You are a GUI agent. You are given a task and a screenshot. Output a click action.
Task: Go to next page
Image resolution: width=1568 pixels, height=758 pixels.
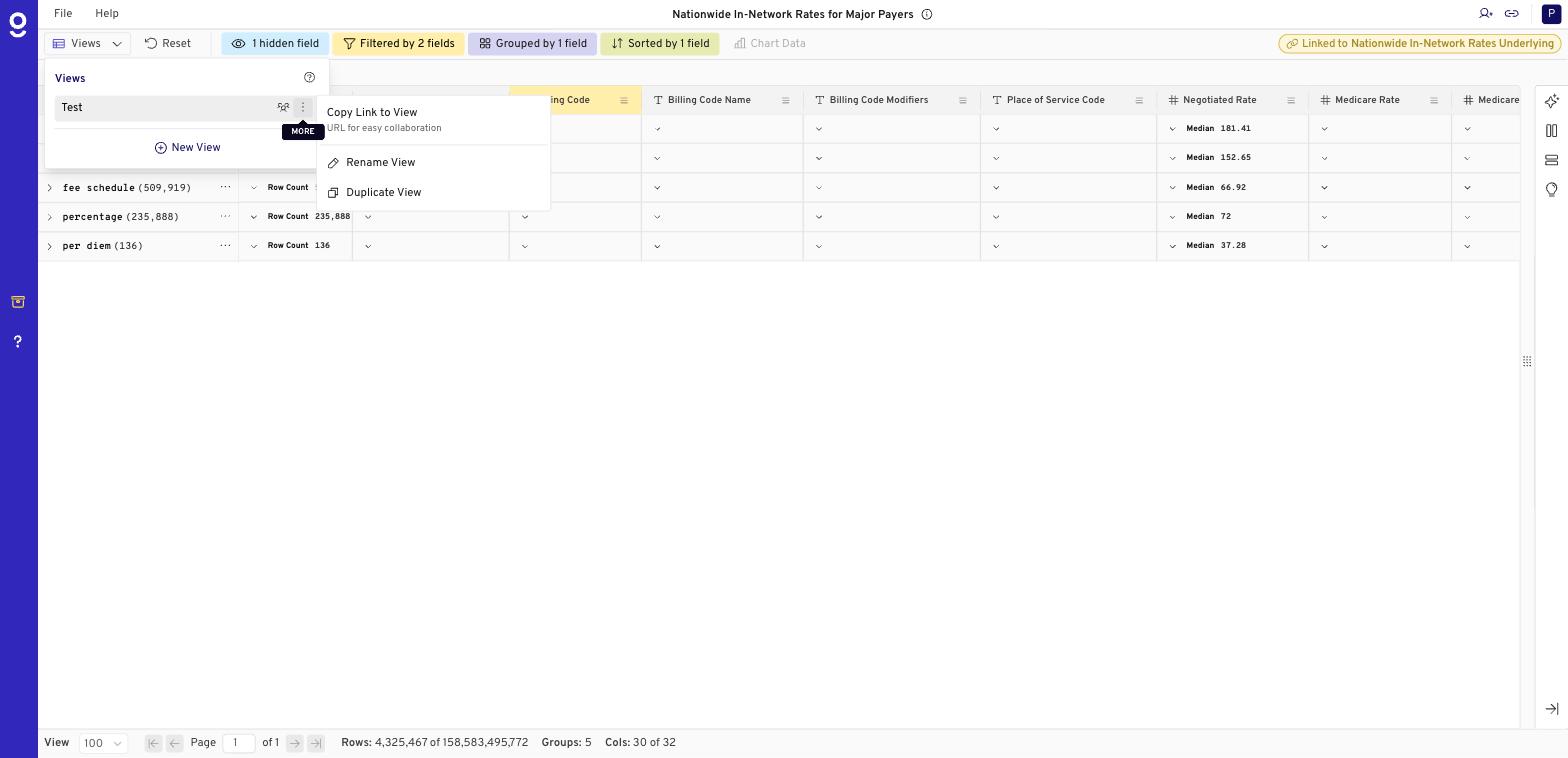294,743
